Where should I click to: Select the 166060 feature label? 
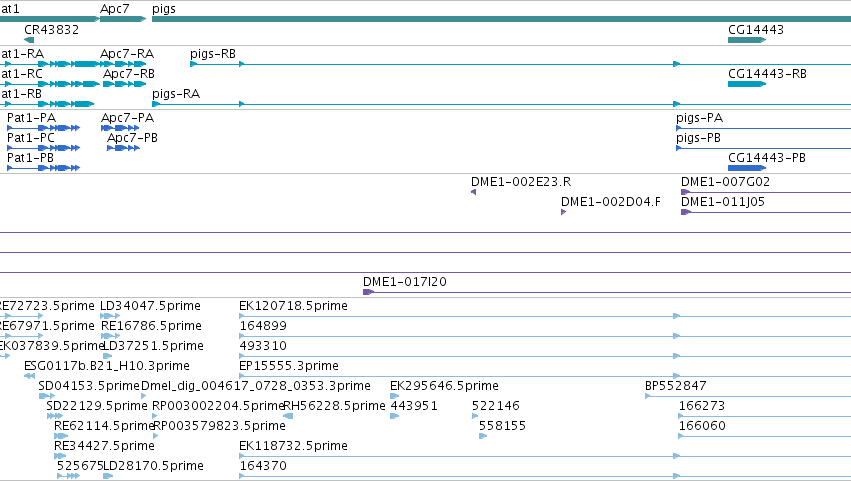(x=702, y=426)
